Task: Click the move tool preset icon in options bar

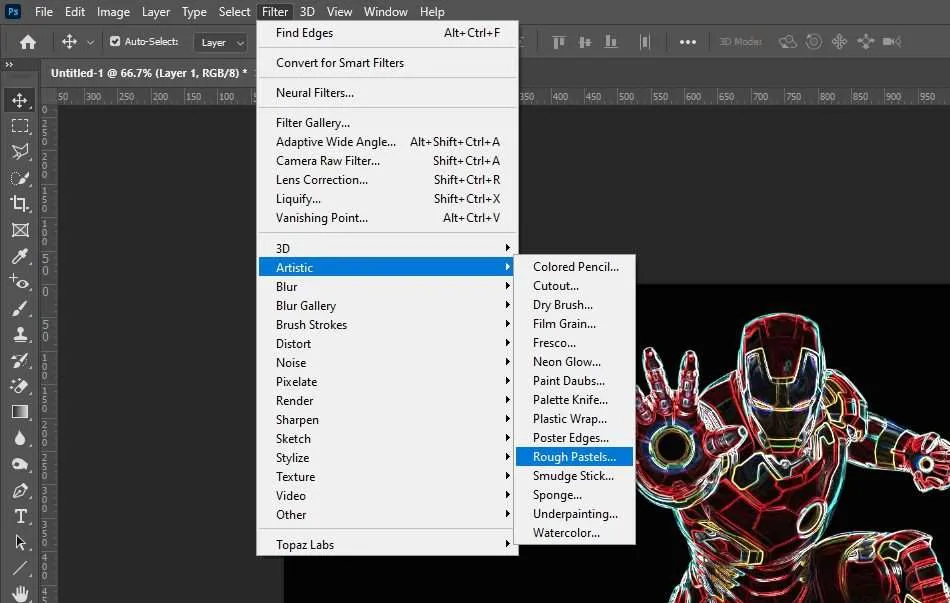Action: (69, 41)
